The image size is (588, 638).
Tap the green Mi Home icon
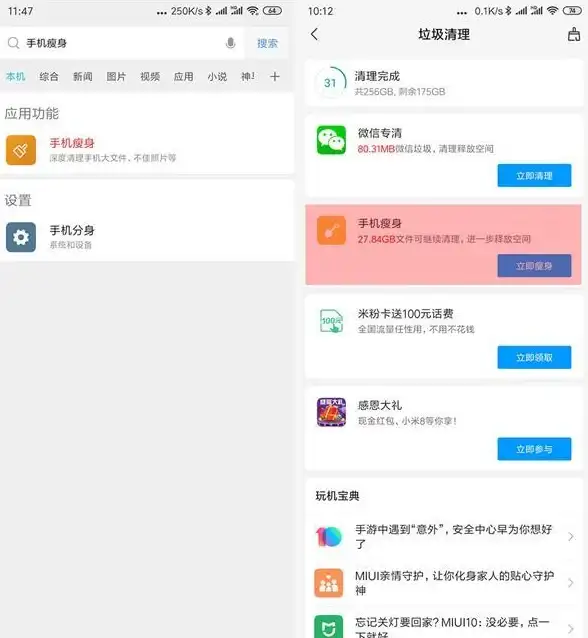[329, 627]
